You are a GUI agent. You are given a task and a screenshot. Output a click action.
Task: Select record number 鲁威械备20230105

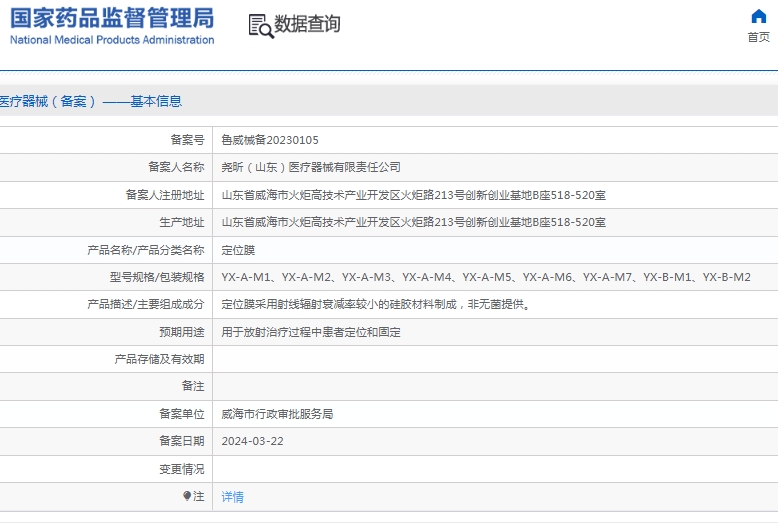(270, 140)
